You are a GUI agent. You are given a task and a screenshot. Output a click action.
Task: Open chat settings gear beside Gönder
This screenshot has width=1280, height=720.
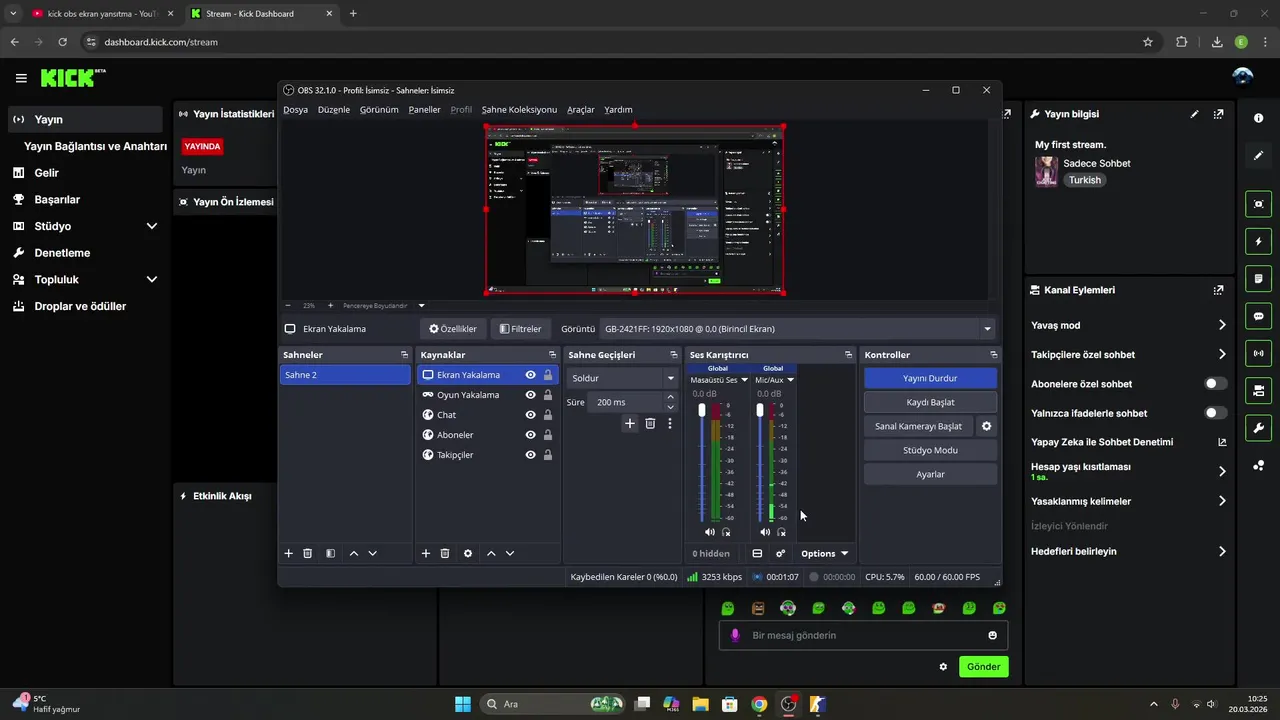point(943,666)
